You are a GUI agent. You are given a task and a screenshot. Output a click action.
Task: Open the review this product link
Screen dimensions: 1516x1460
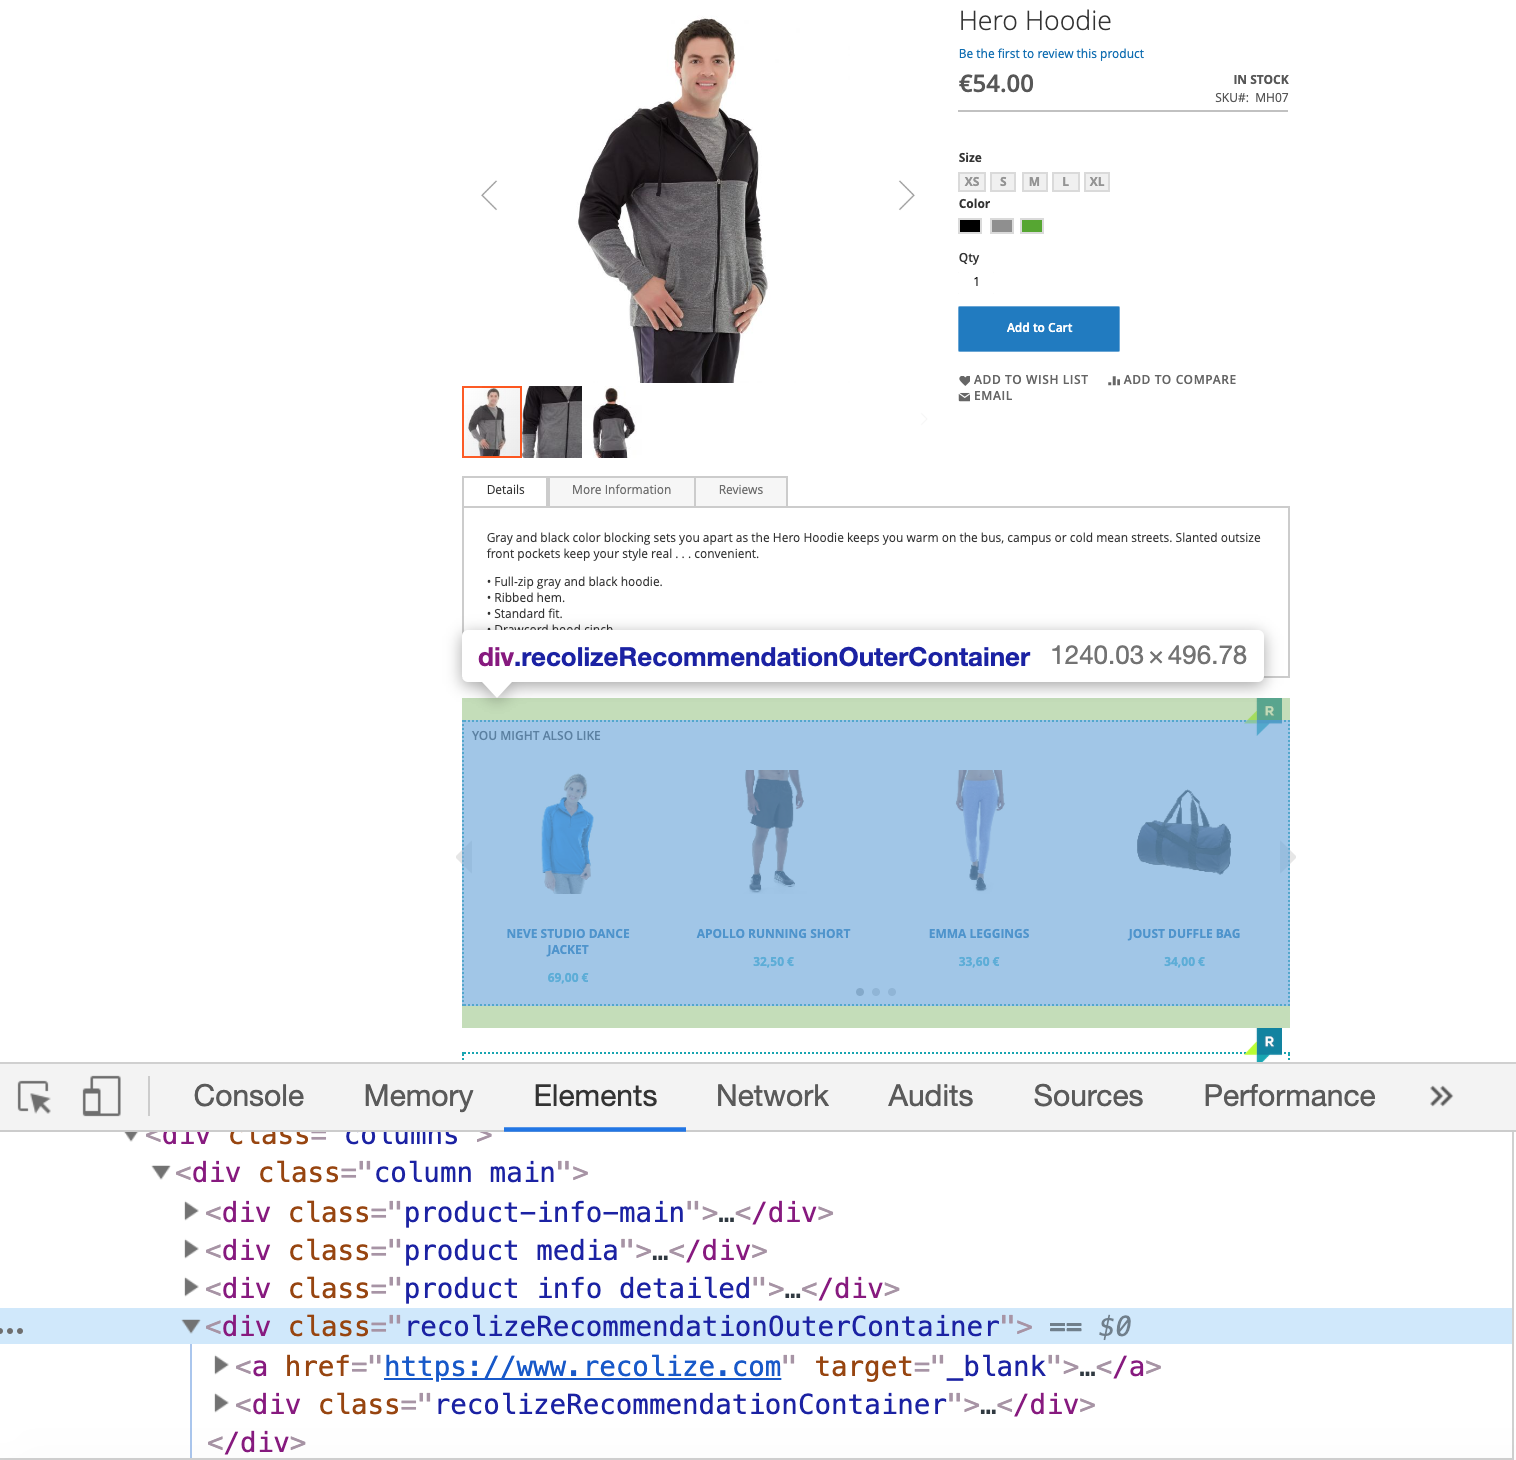[1051, 54]
